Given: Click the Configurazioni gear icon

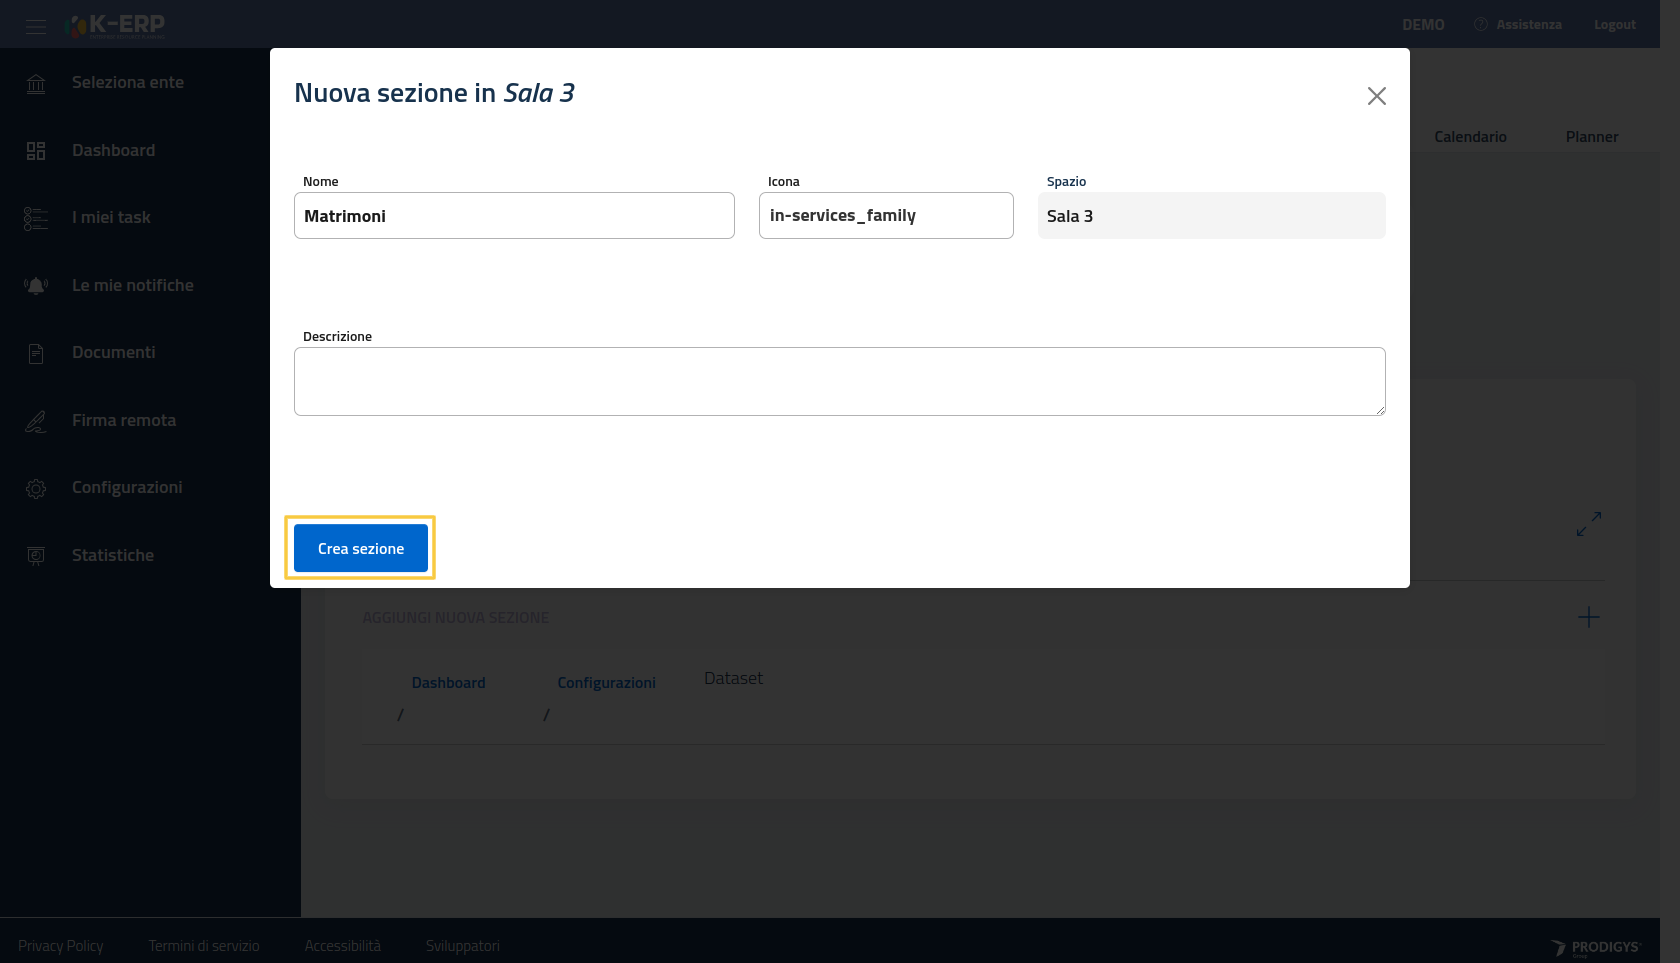Looking at the screenshot, I should [x=36, y=488].
